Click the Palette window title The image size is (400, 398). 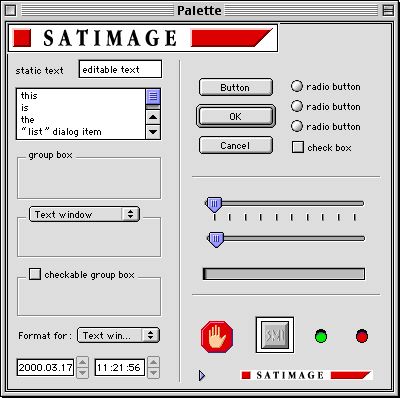[199, 10]
